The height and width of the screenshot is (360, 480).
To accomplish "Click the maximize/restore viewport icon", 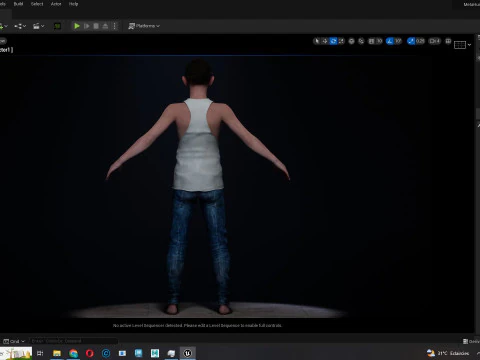I will pyautogui.click(x=448, y=41).
